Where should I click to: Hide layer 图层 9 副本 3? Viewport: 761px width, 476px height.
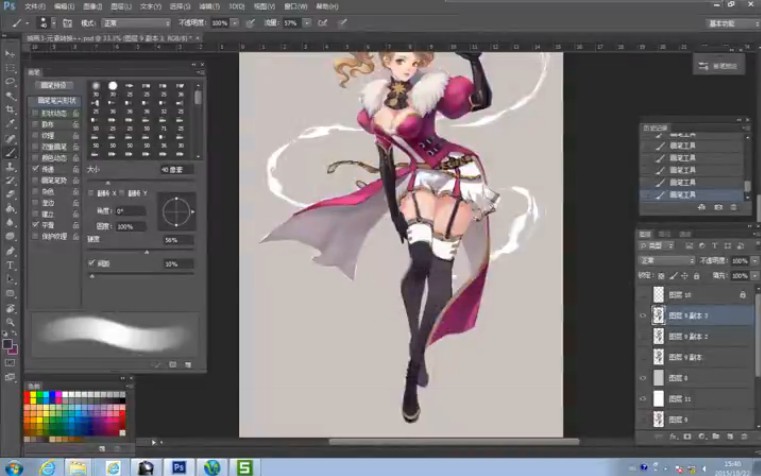(643, 315)
